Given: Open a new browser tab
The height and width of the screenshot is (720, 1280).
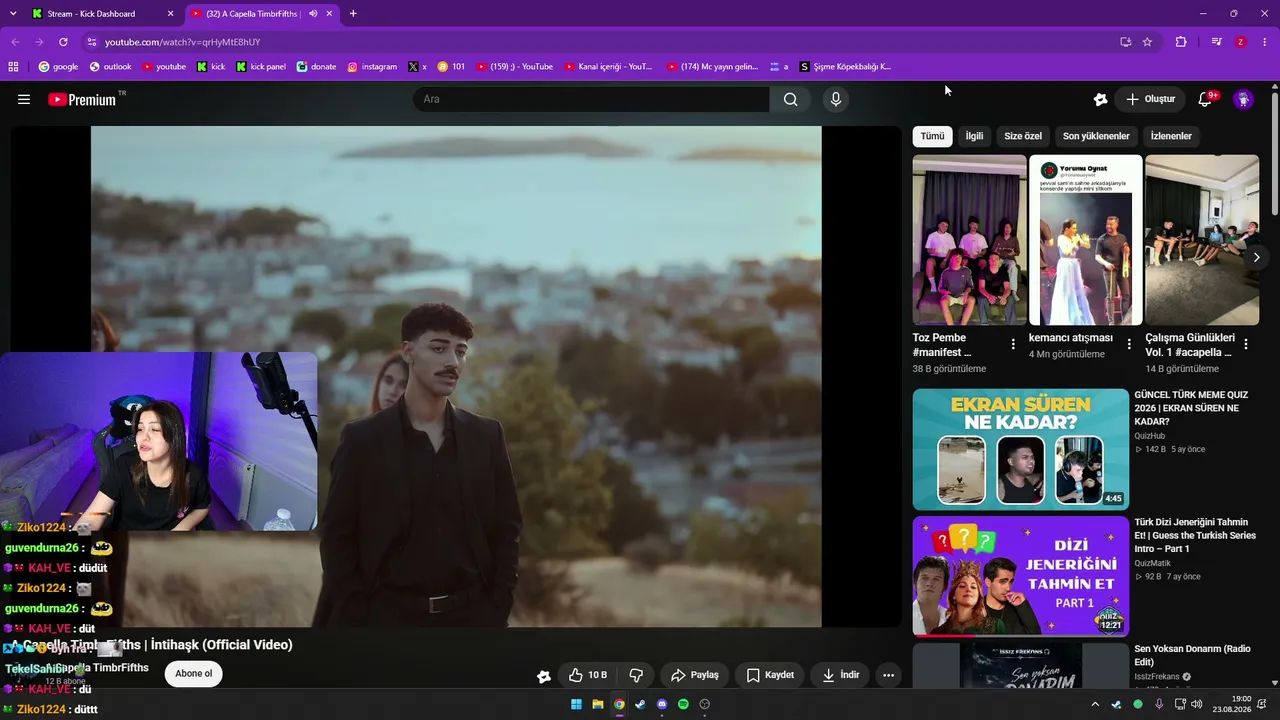Looking at the screenshot, I should [x=353, y=14].
